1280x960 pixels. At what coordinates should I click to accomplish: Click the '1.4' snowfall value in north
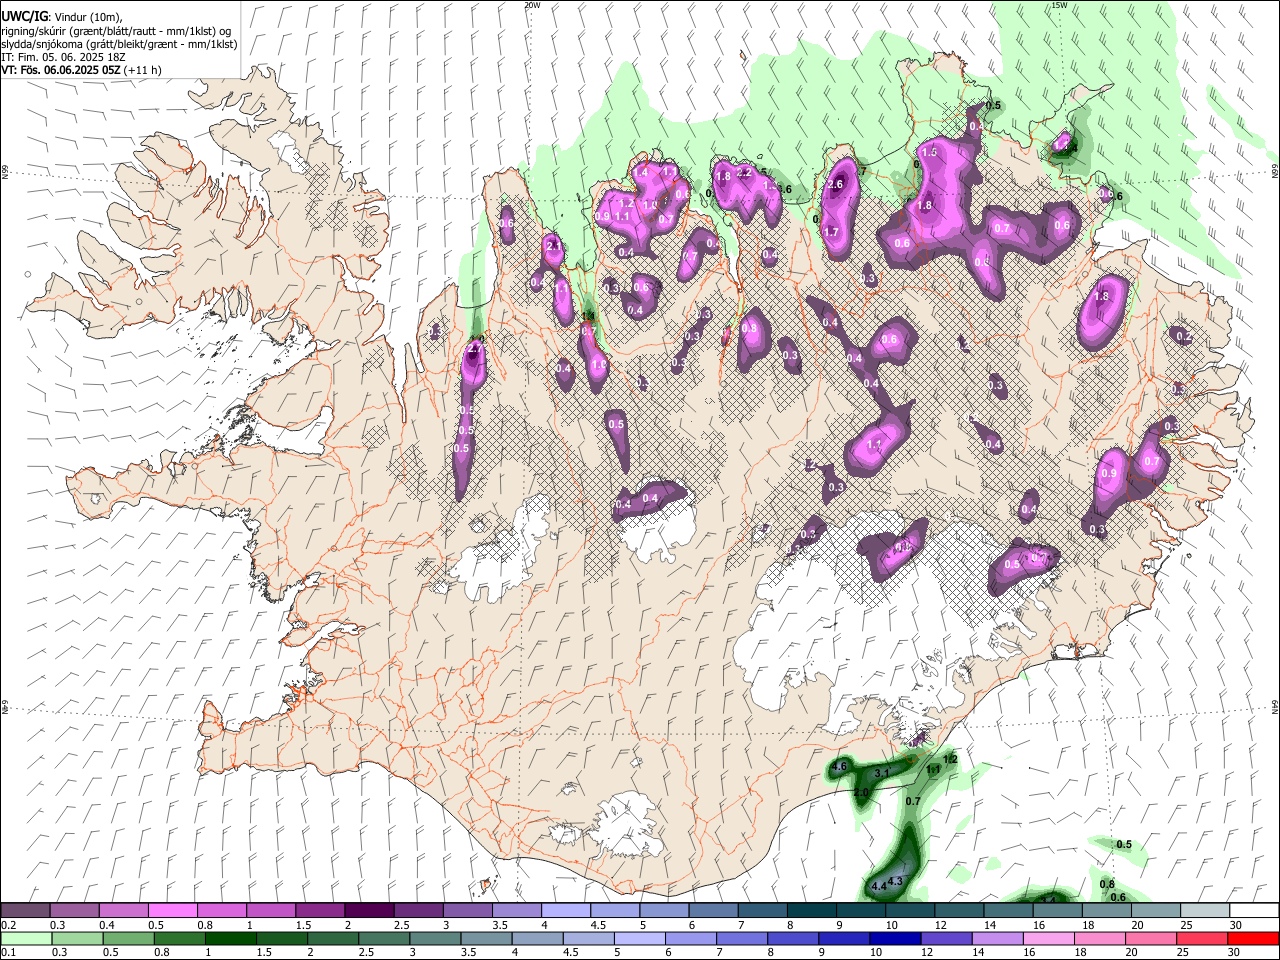pyautogui.click(x=641, y=172)
